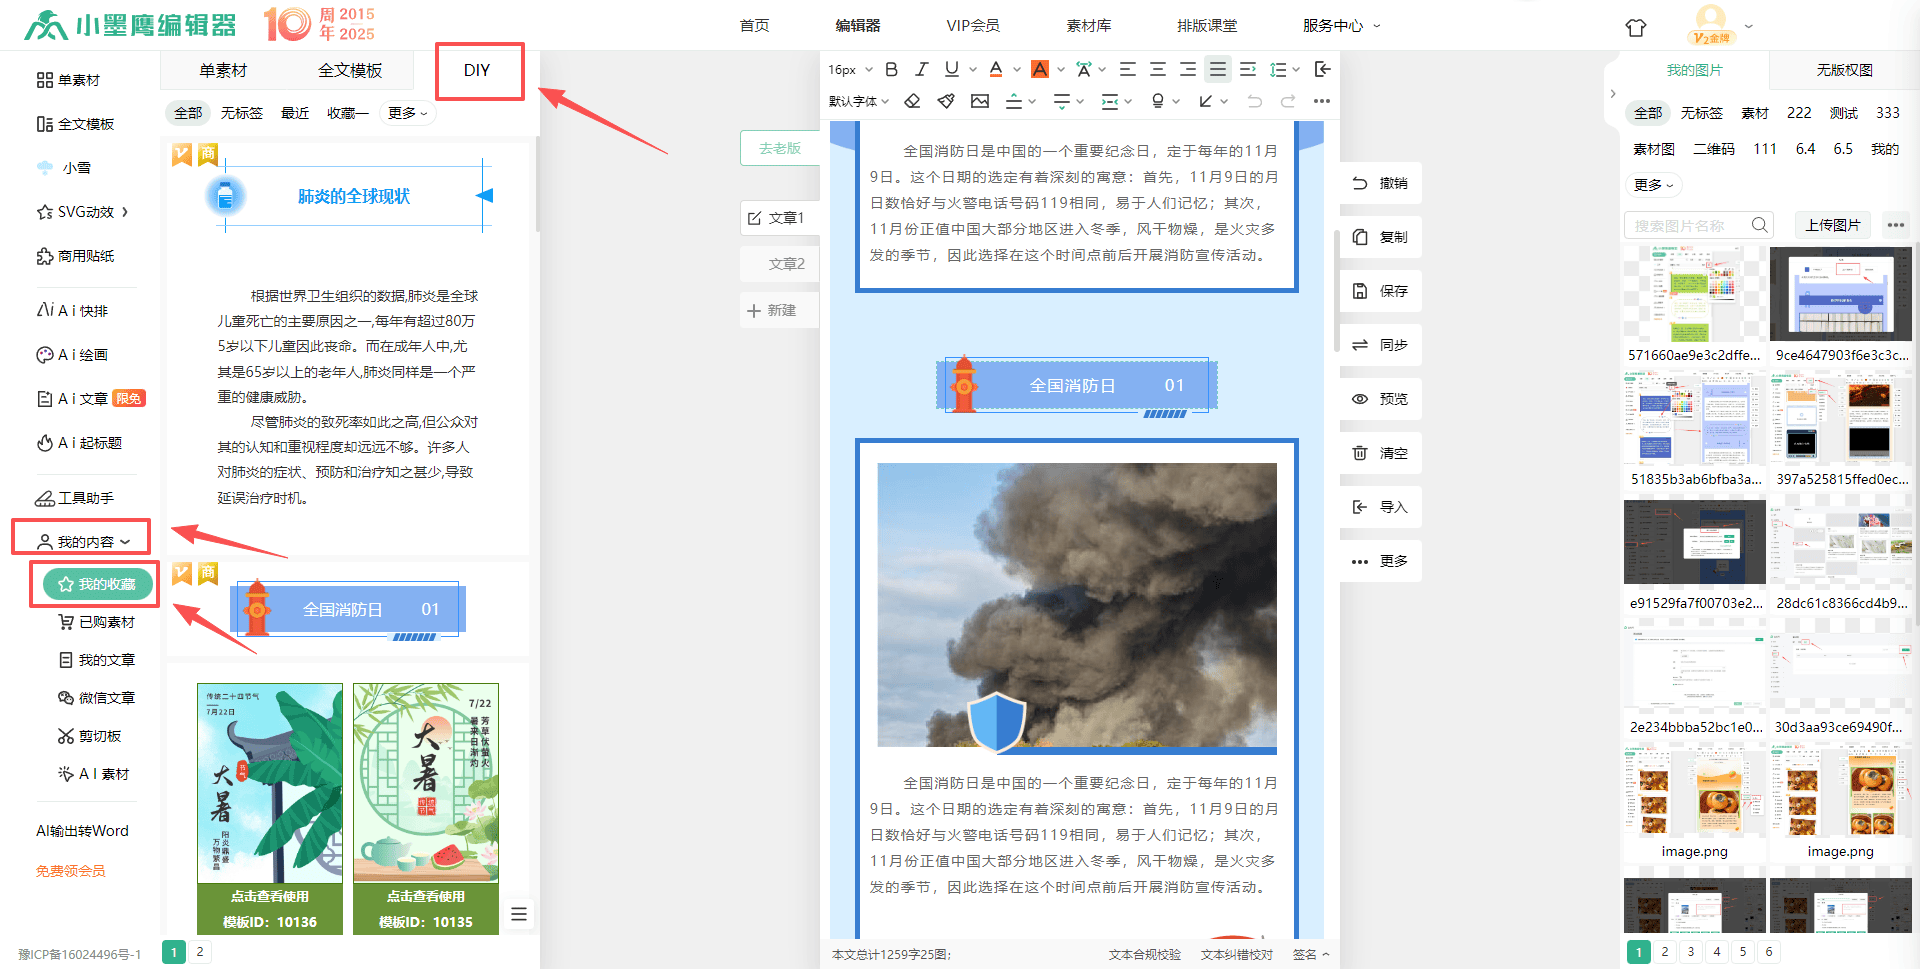Click the save icon in side panel

(1360, 291)
